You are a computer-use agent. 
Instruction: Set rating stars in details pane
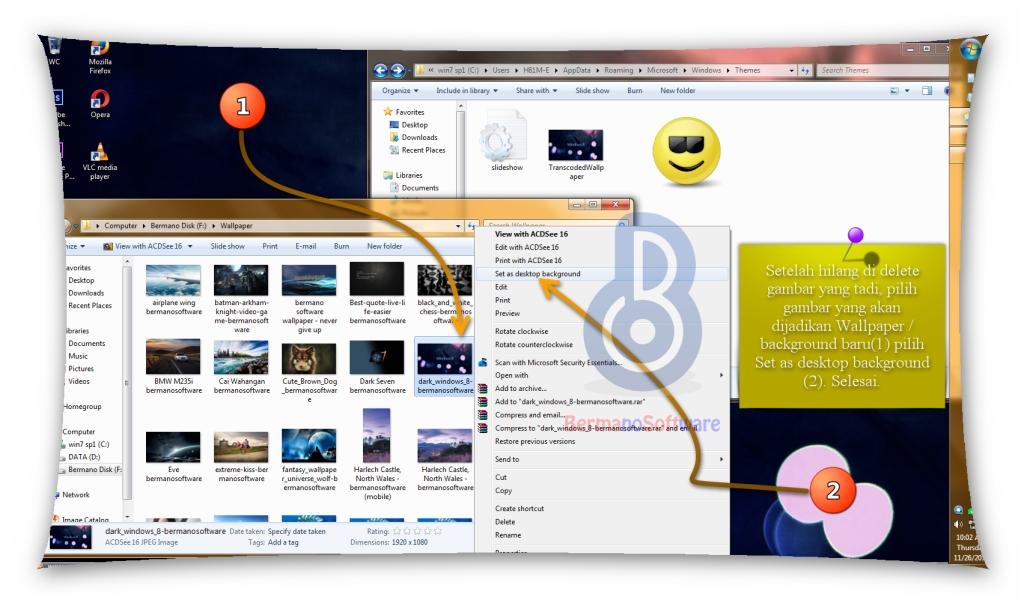(417, 531)
